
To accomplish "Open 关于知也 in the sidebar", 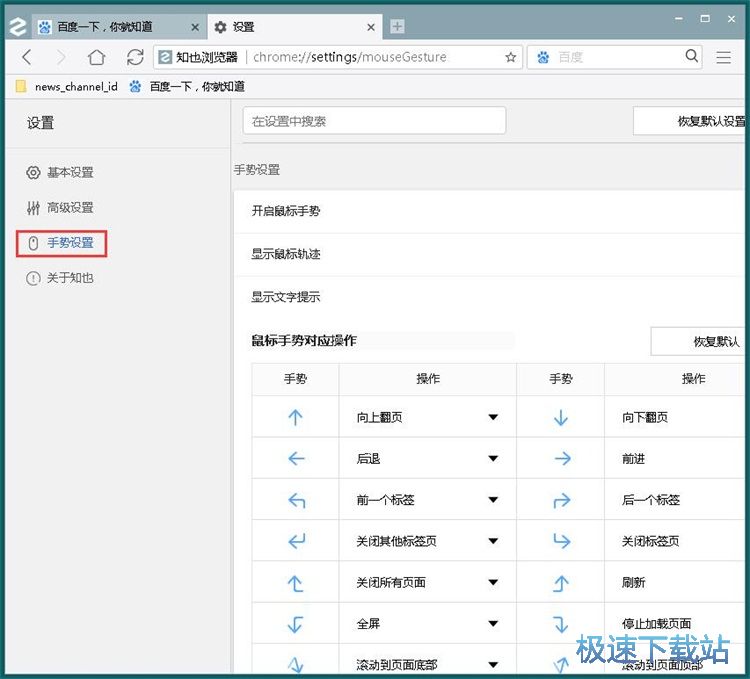I will tap(60, 278).
